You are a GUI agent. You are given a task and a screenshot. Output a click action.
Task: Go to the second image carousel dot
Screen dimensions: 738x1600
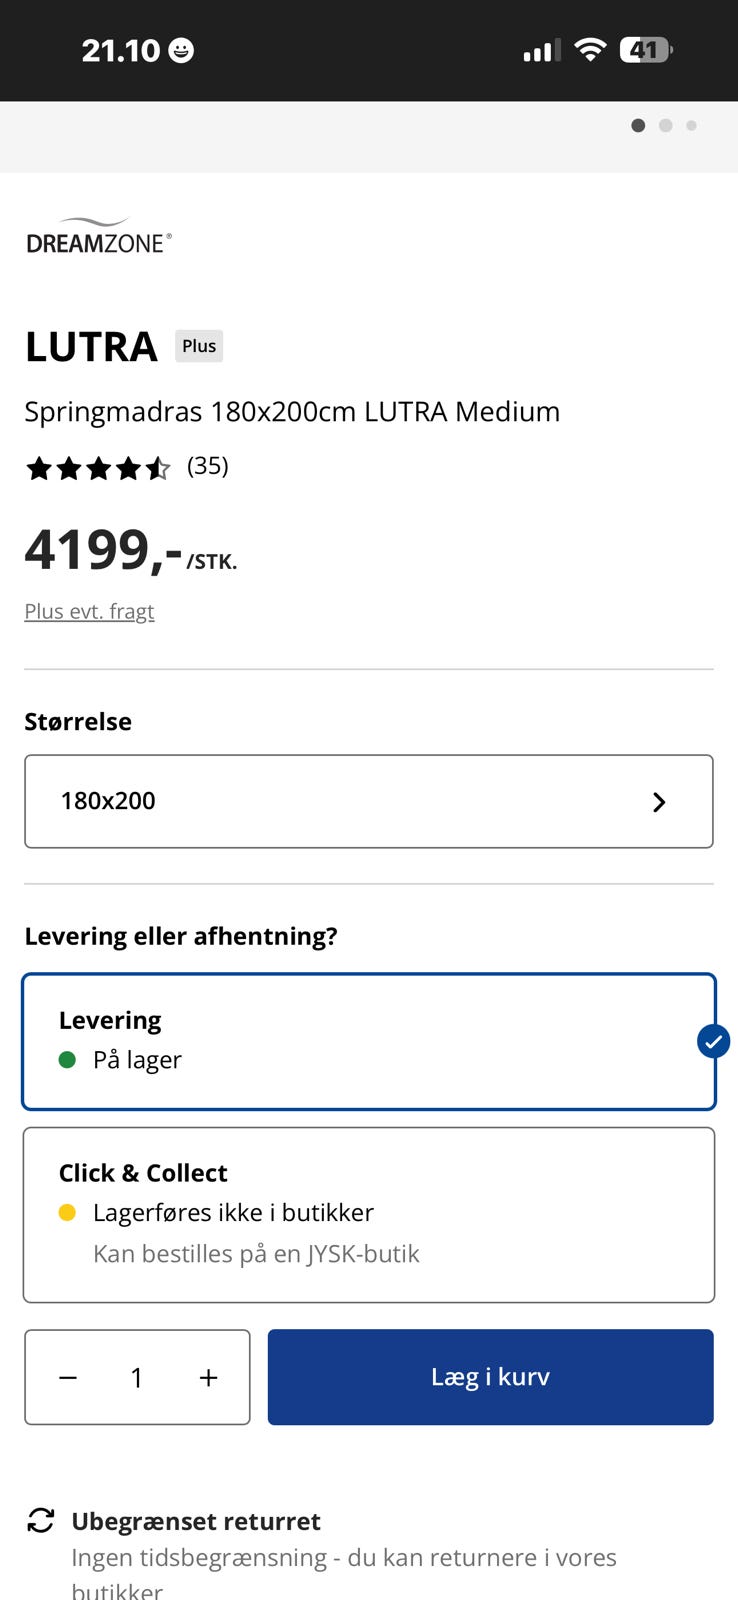[x=666, y=126]
